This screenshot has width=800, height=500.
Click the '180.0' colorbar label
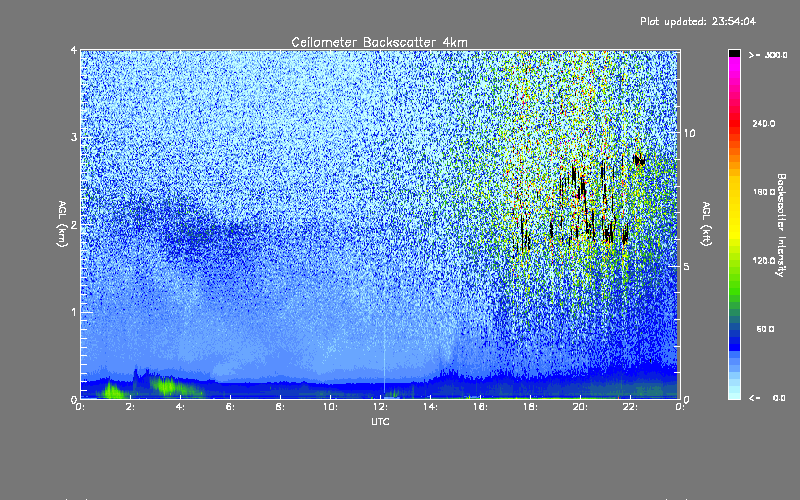coord(764,192)
